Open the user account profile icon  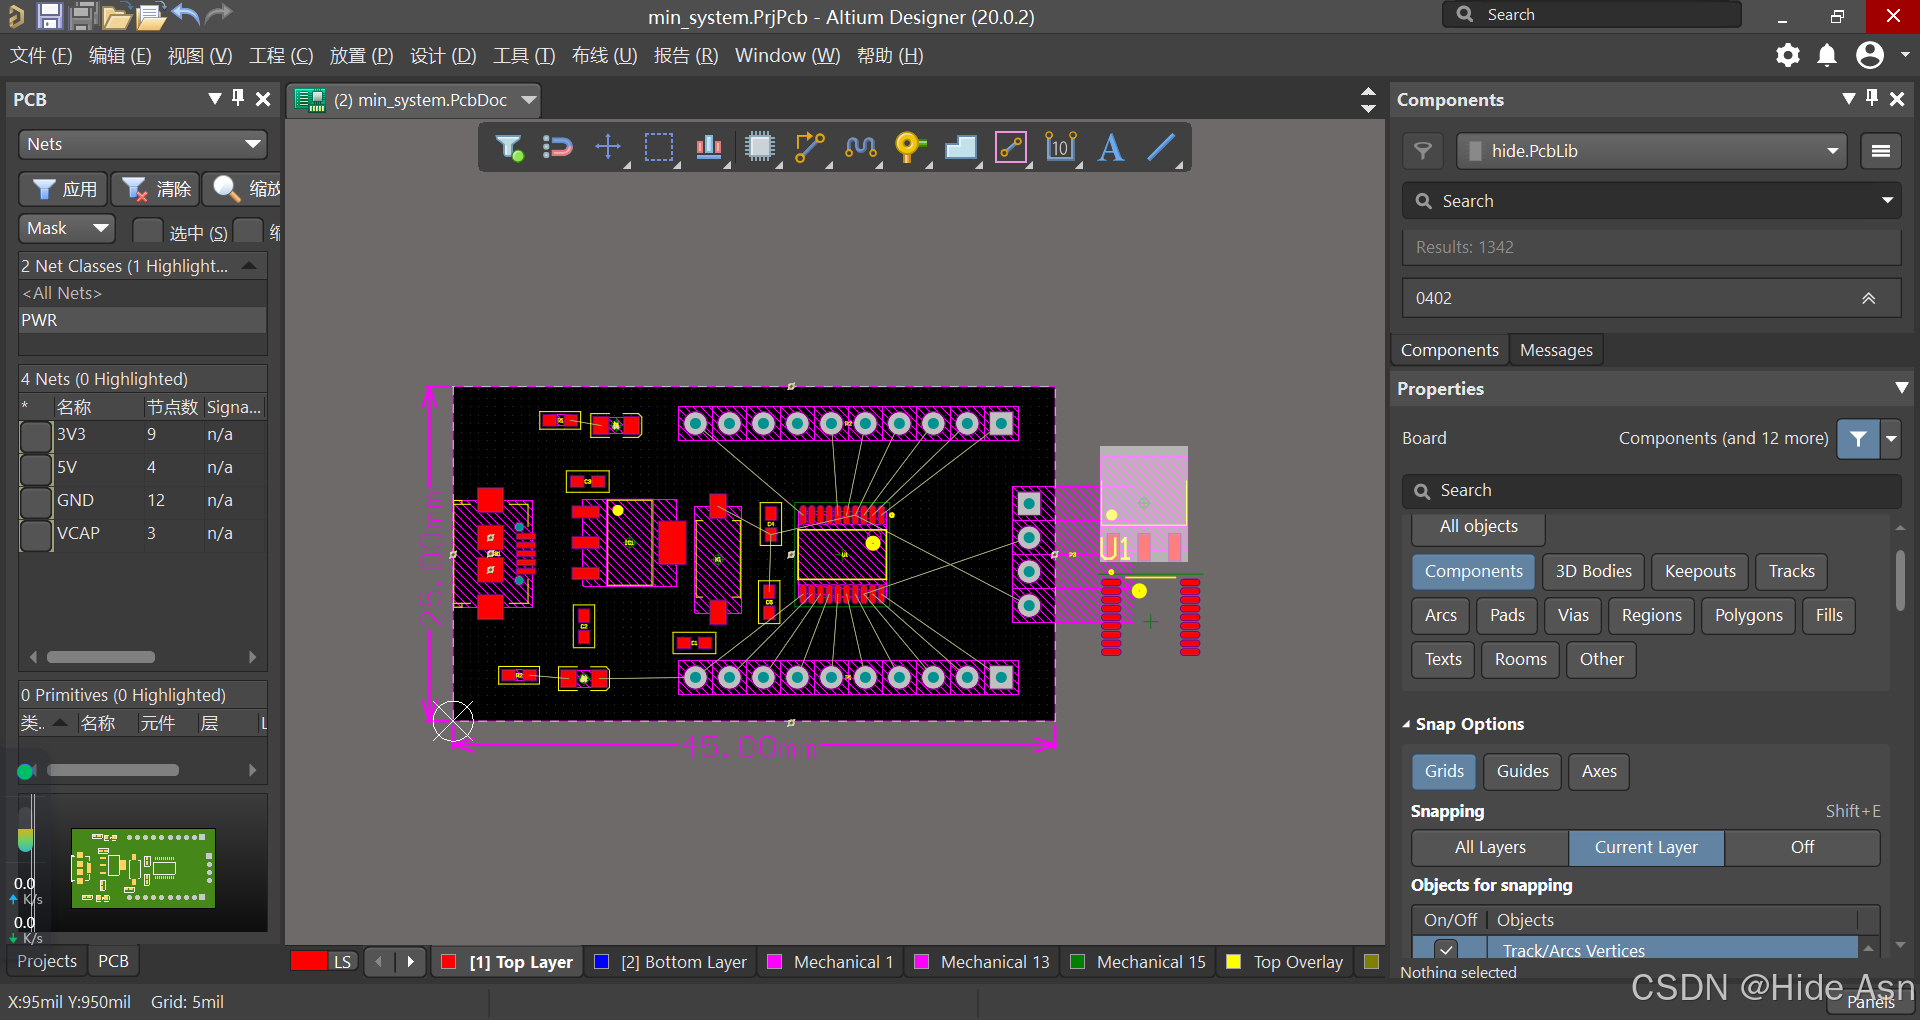(1870, 55)
